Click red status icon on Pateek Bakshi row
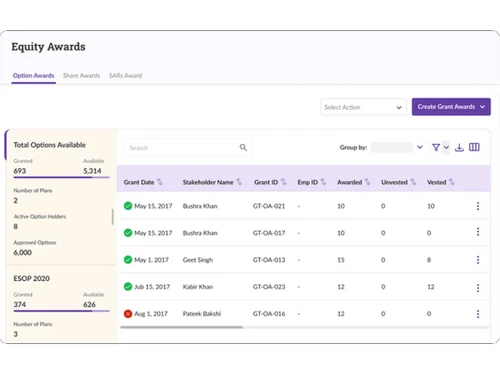500x375 pixels. pyautogui.click(x=128, y=314)
